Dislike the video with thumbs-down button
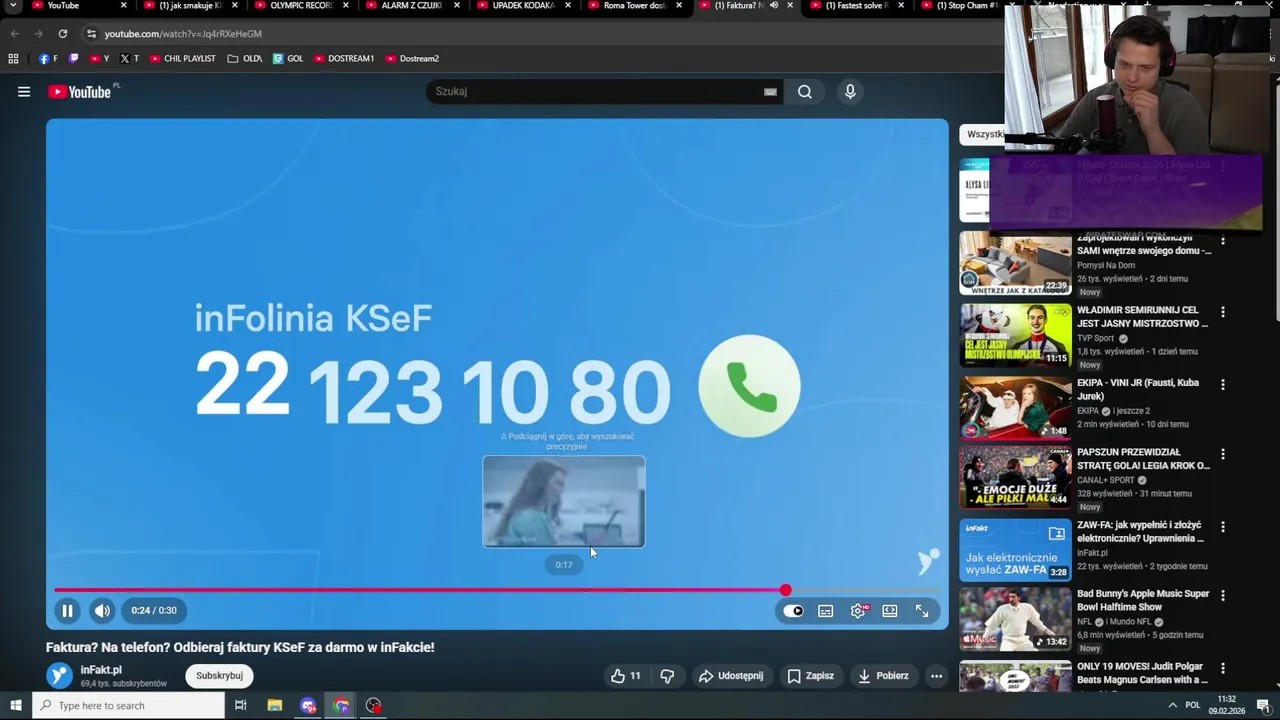1280x720 pixels. [667, 676]
